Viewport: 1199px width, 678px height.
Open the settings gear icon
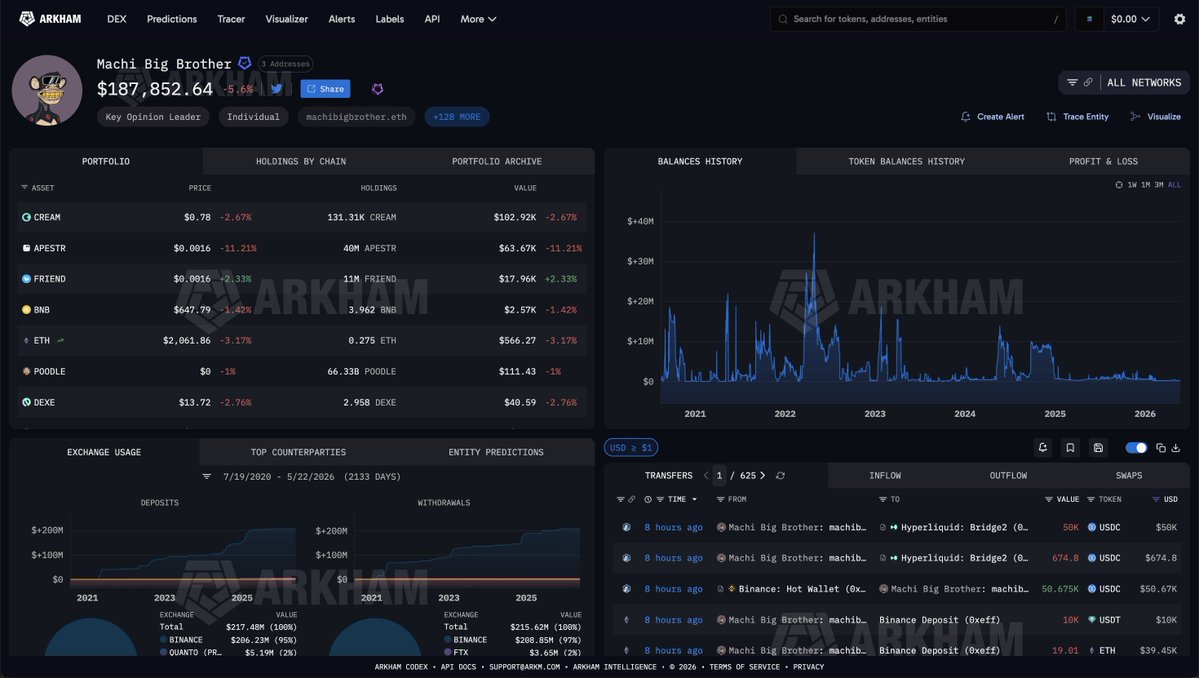click(1179, 19)
